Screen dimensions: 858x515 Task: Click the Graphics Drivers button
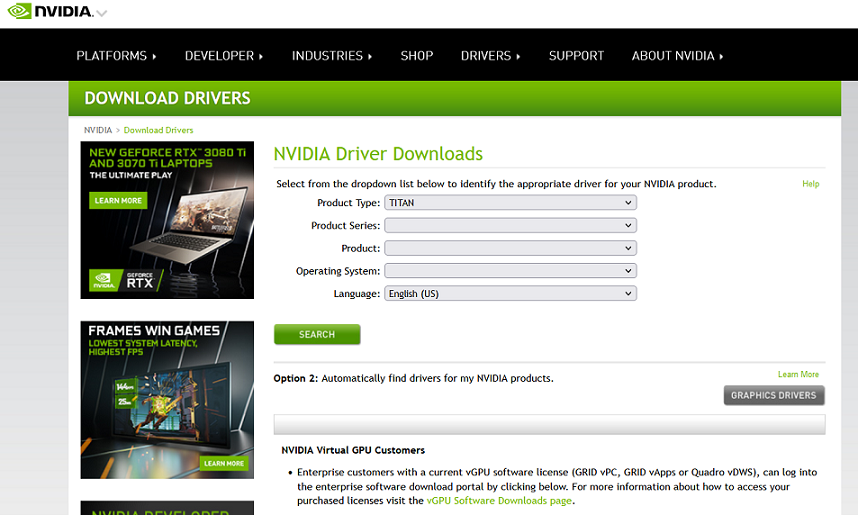click(x=774, y=395)
